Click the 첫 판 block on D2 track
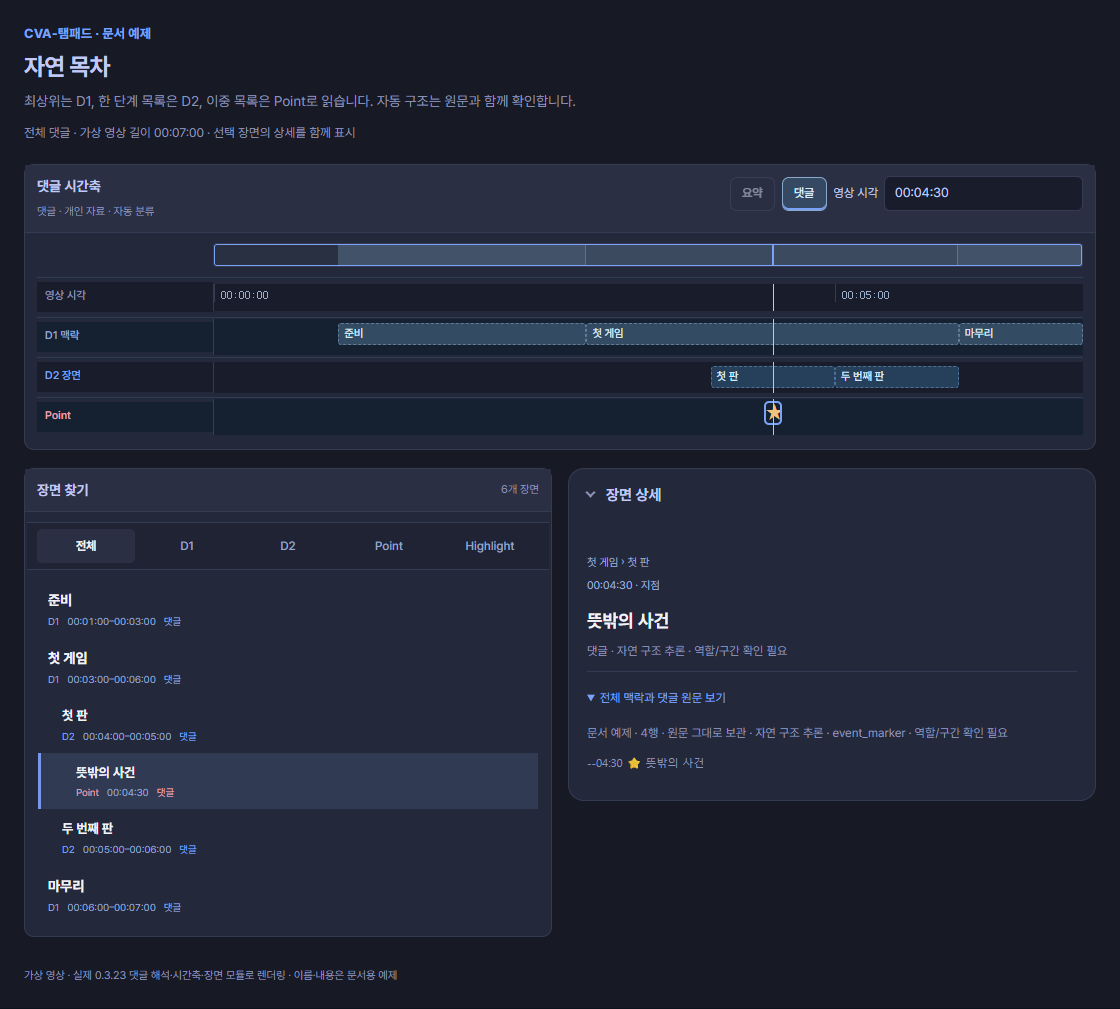 pos(772,377)
